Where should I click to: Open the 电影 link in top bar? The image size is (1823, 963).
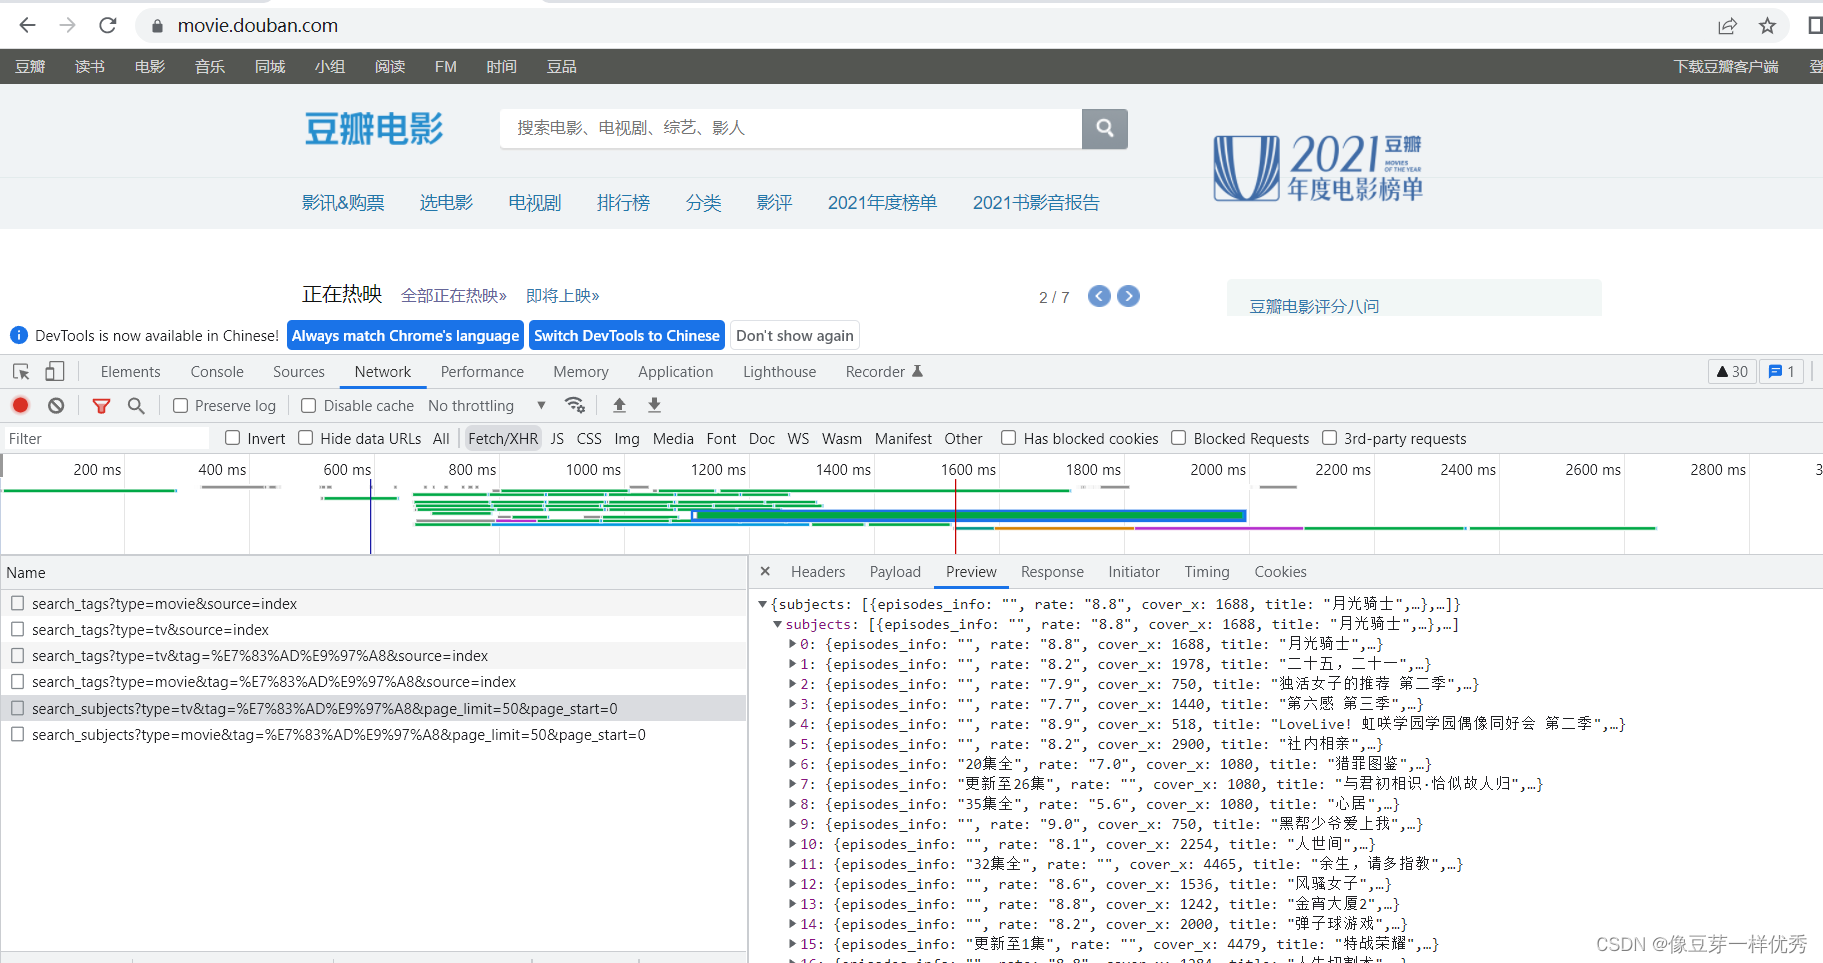pos(150,67)
